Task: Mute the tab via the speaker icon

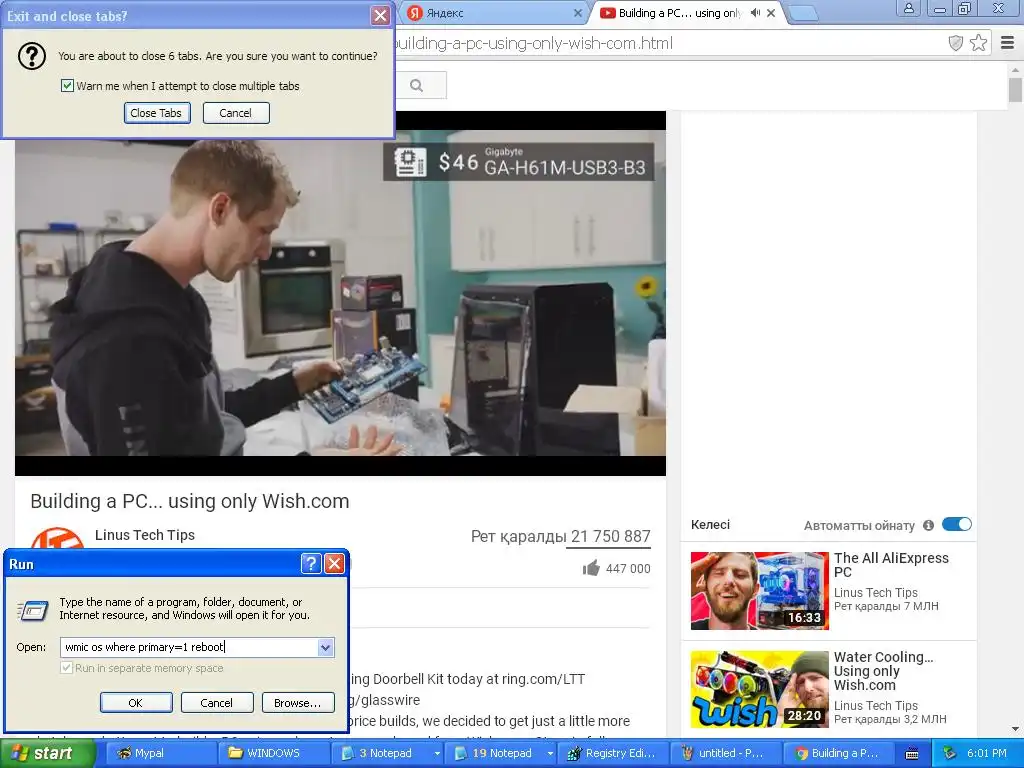Action: click(756, 13)
